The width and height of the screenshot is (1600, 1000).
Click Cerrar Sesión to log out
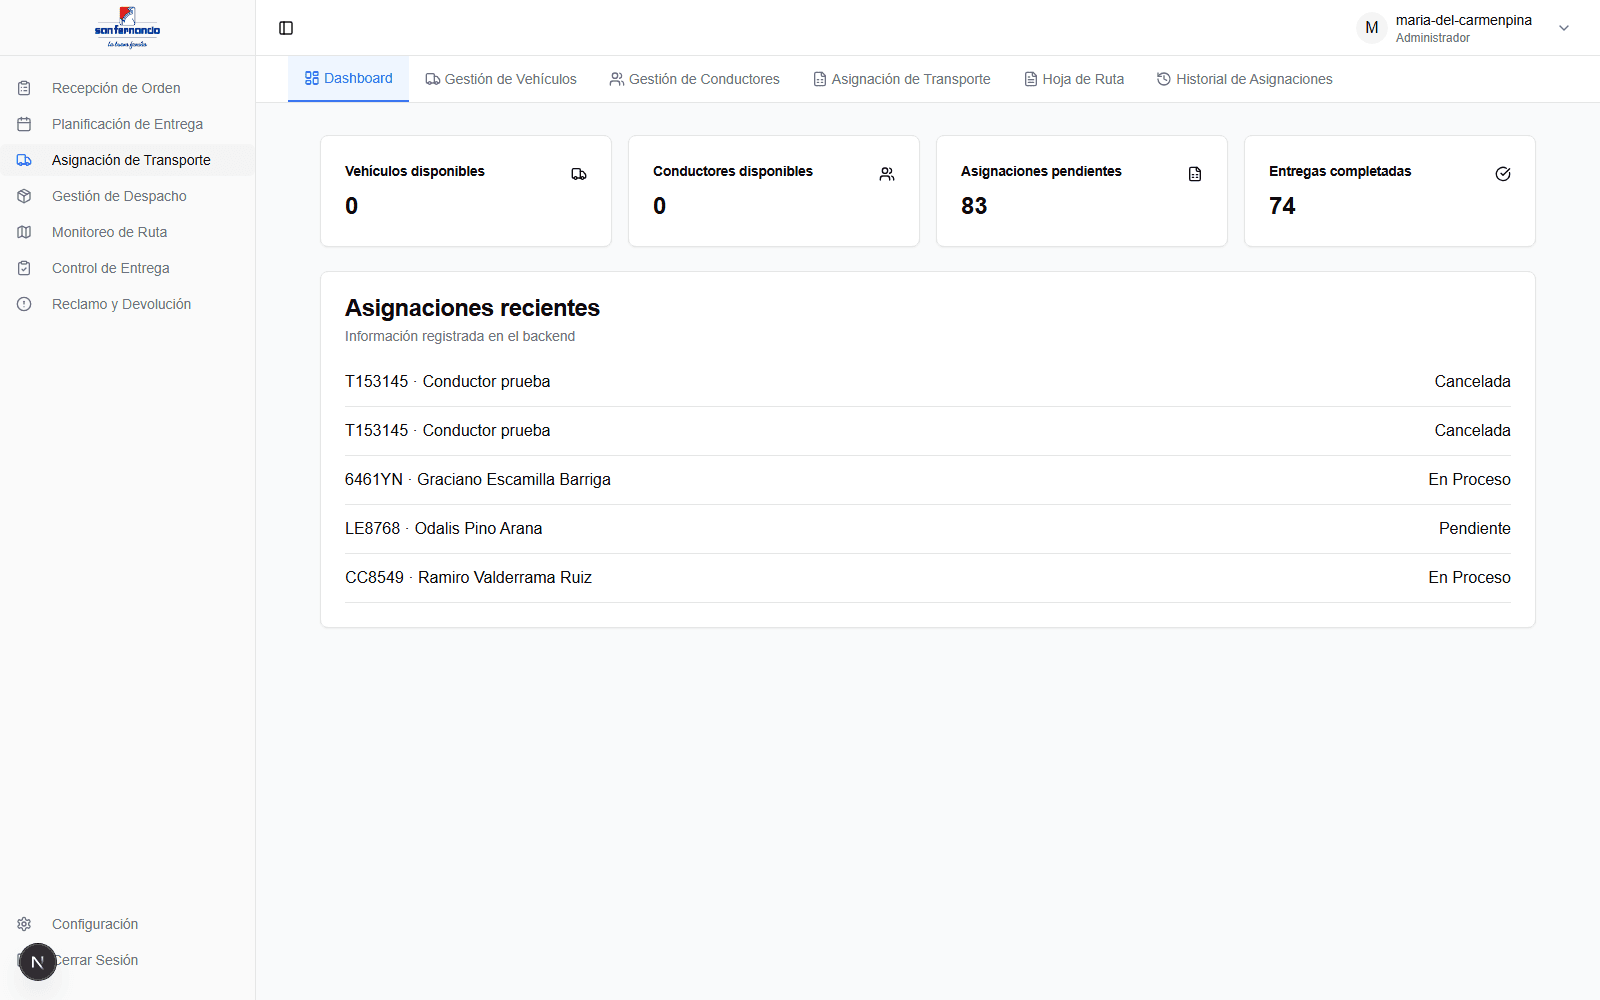tap(127, 960)
